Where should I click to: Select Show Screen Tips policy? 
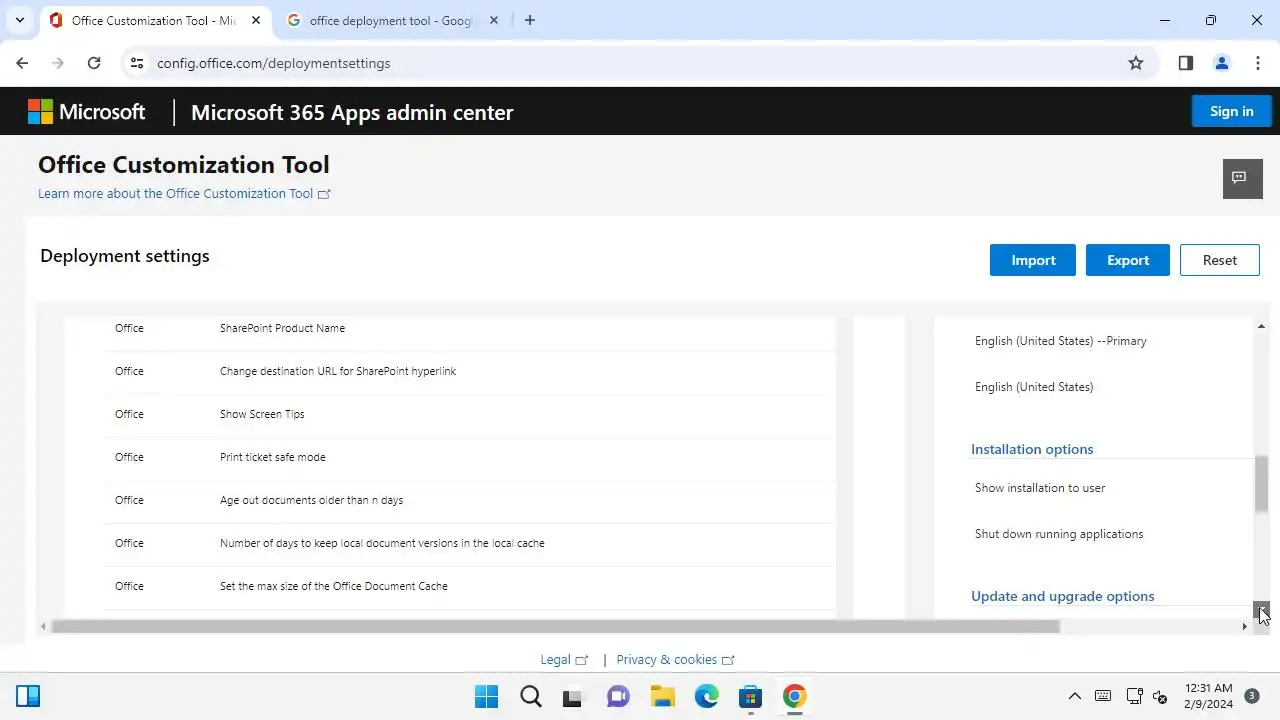point(469,414)
